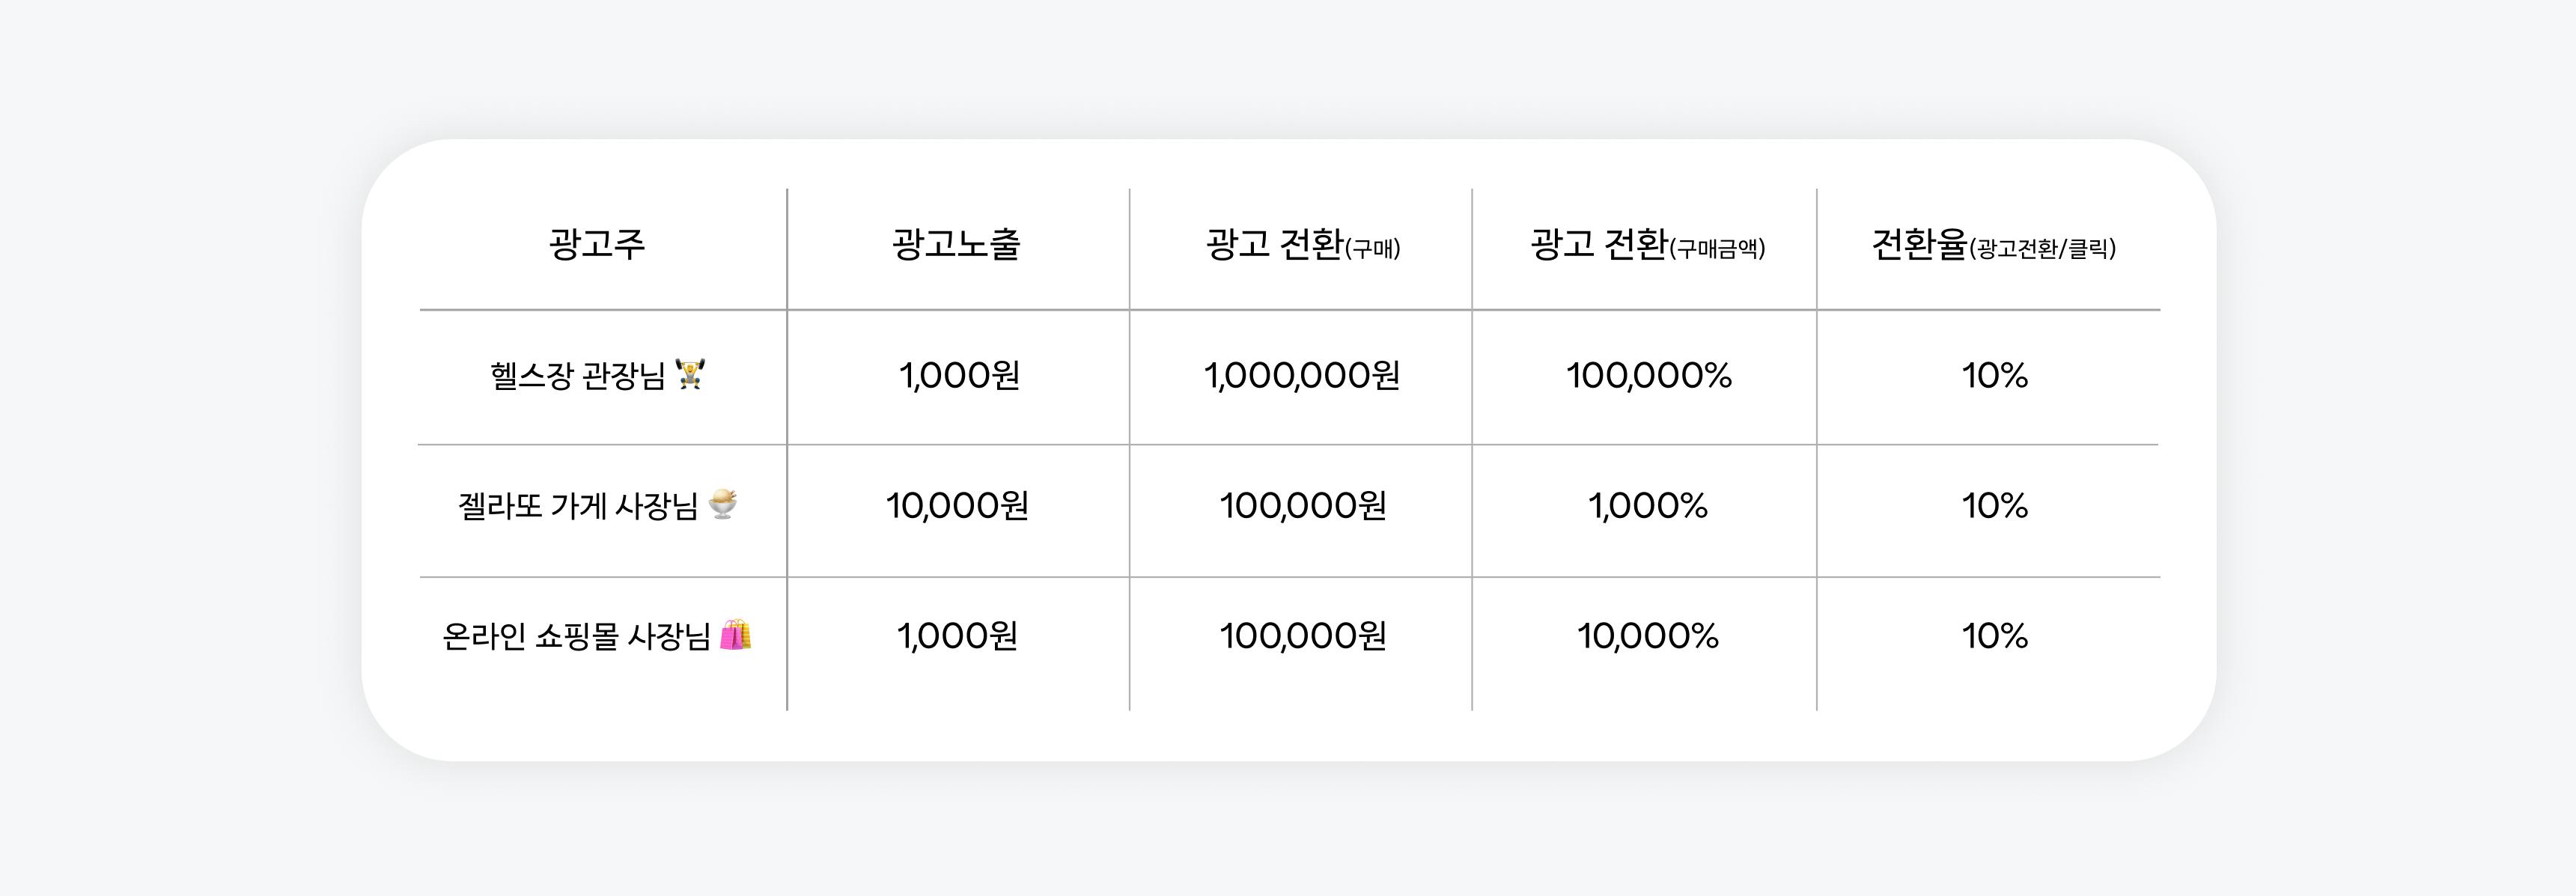Click the weightlifter emoji icon
Screen dimensions: 2576x896
pos(690,375)
